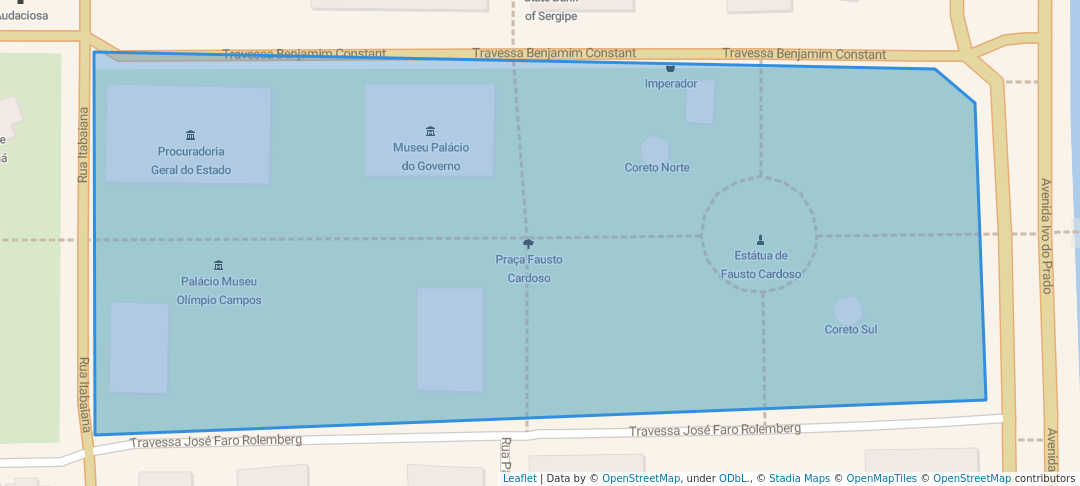This screenshot has width=1080, height=486.
Task: Click the Palácio Museu Olímpio Campos label
Action: (219, 291)
